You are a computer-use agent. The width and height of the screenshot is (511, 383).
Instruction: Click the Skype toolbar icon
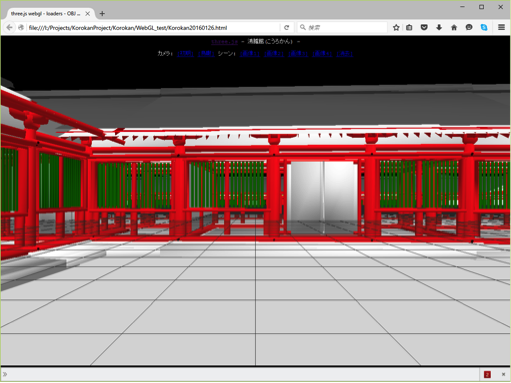click(x=484, y=27)
